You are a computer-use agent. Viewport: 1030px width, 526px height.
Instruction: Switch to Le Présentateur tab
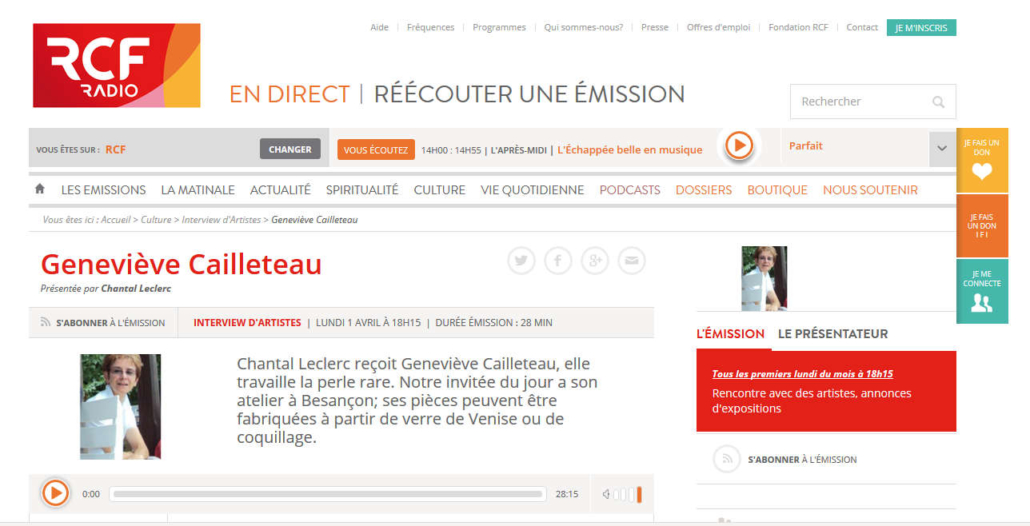tap(833, 334)
